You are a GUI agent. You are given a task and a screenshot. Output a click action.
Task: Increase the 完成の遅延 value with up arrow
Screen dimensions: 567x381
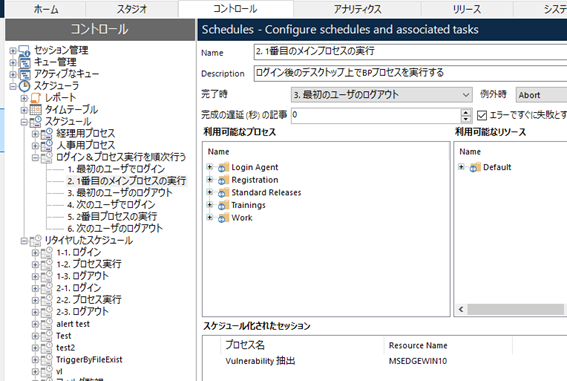(466, 112)
